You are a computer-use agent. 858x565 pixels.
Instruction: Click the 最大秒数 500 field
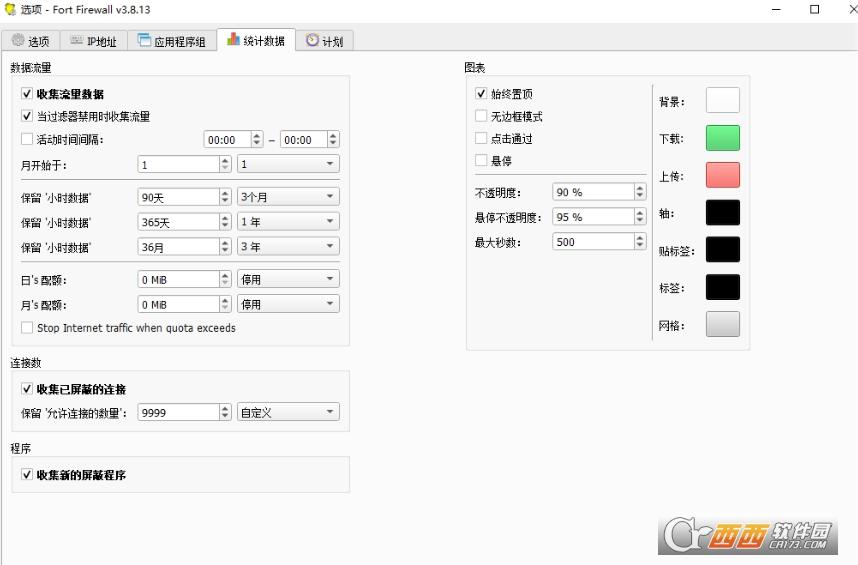tap(593, 242)
